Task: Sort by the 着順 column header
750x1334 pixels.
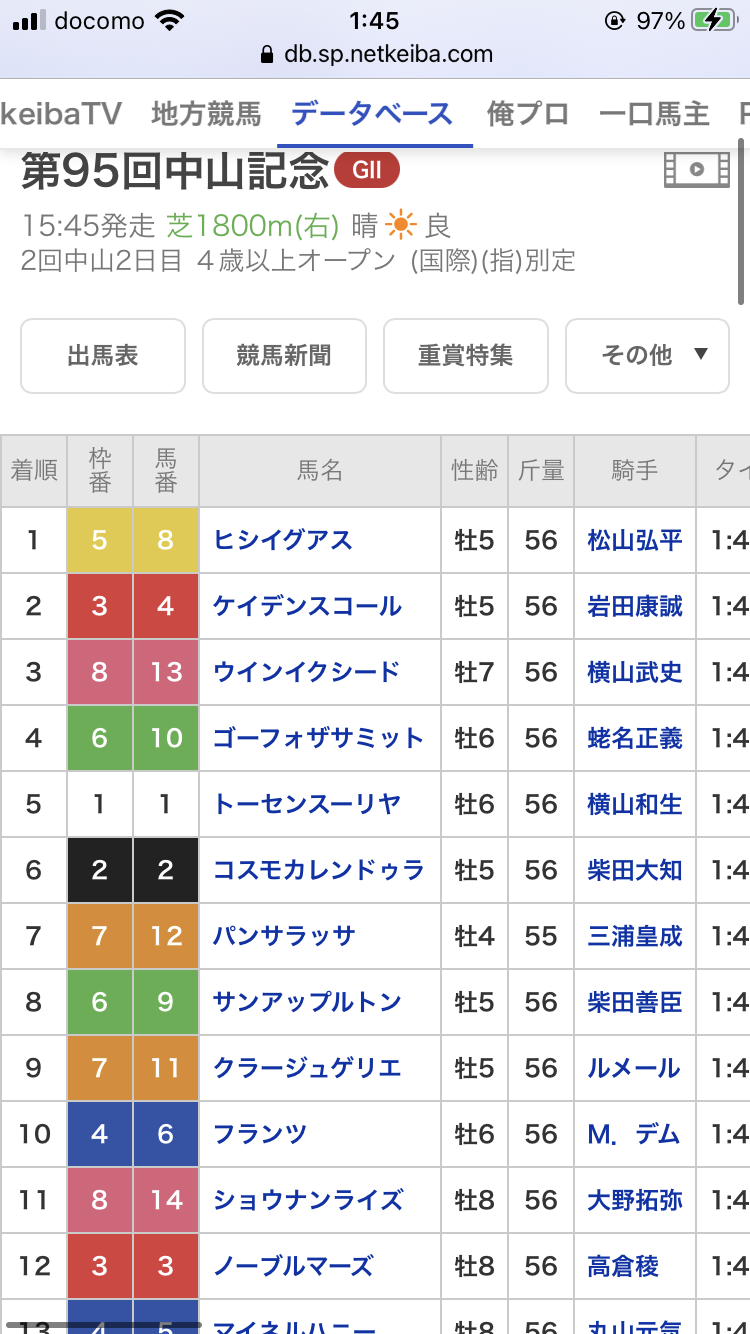Action: 34,470
